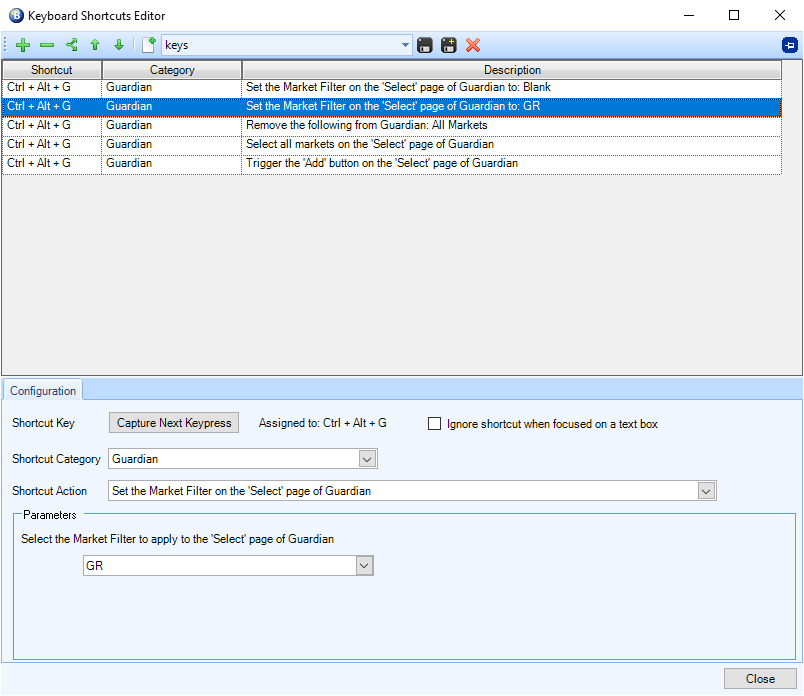Move the shortcut up with green up arrow
The height and width of the screenshot is (696, 804).
coord(95,45)
